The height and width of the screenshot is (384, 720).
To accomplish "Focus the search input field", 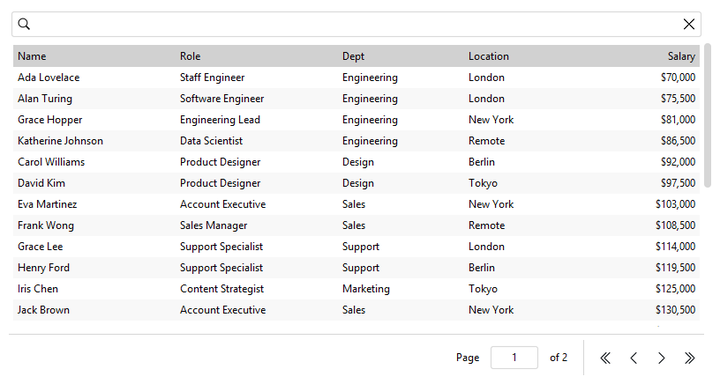I will point(356,24).
